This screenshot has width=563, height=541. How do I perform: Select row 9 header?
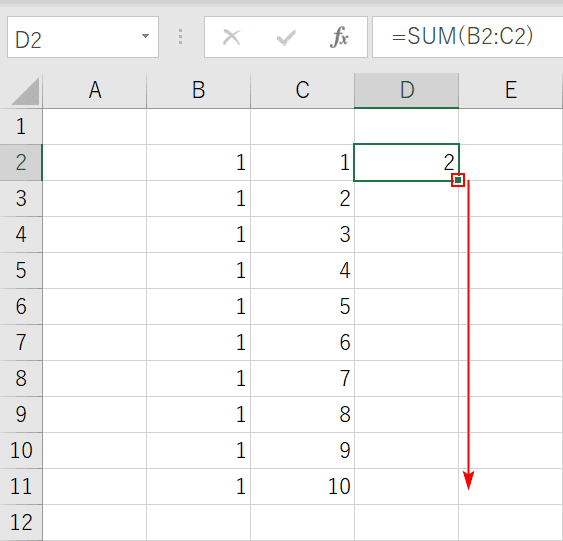(21, 414)
